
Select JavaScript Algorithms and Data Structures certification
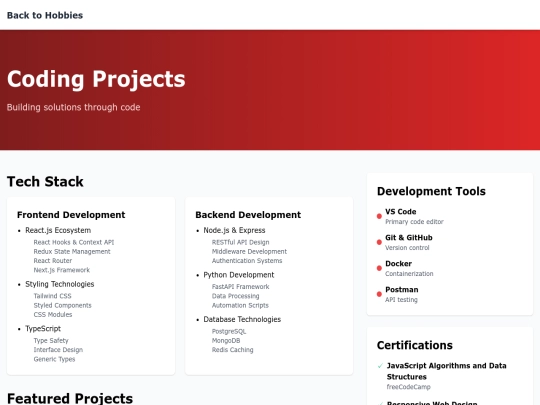(446, 371)
